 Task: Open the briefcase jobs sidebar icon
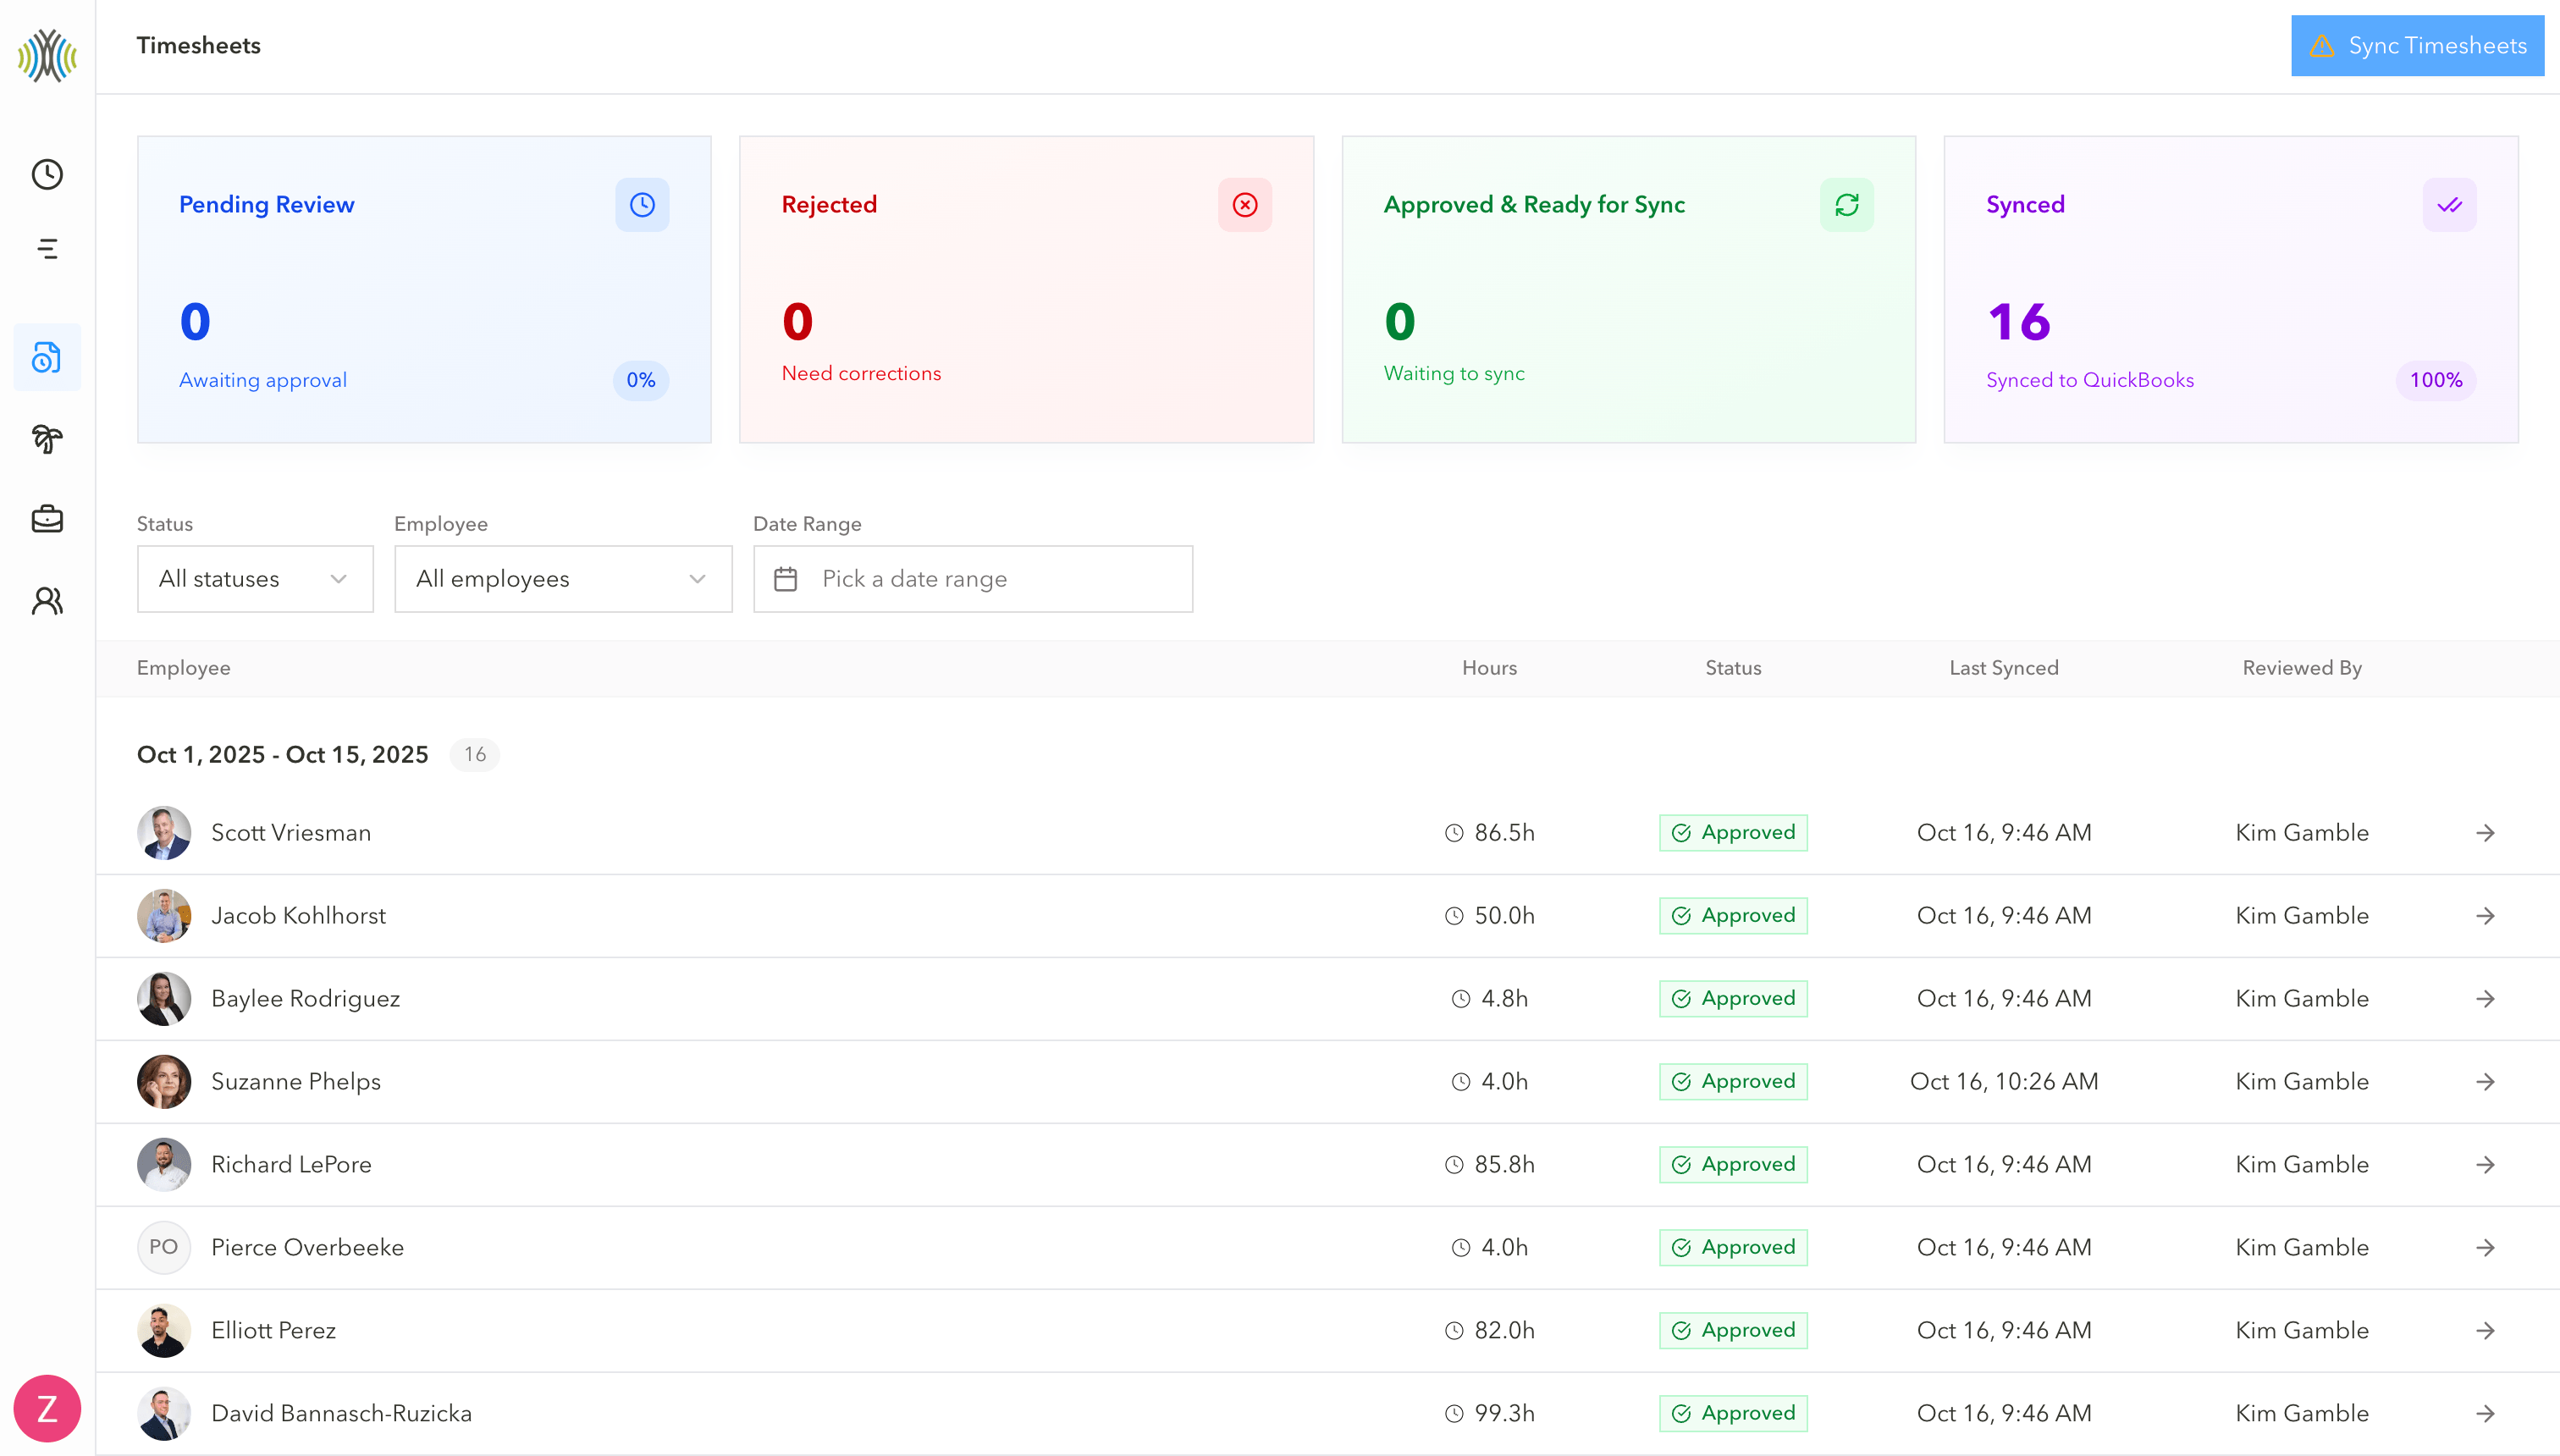coord(47,519)
